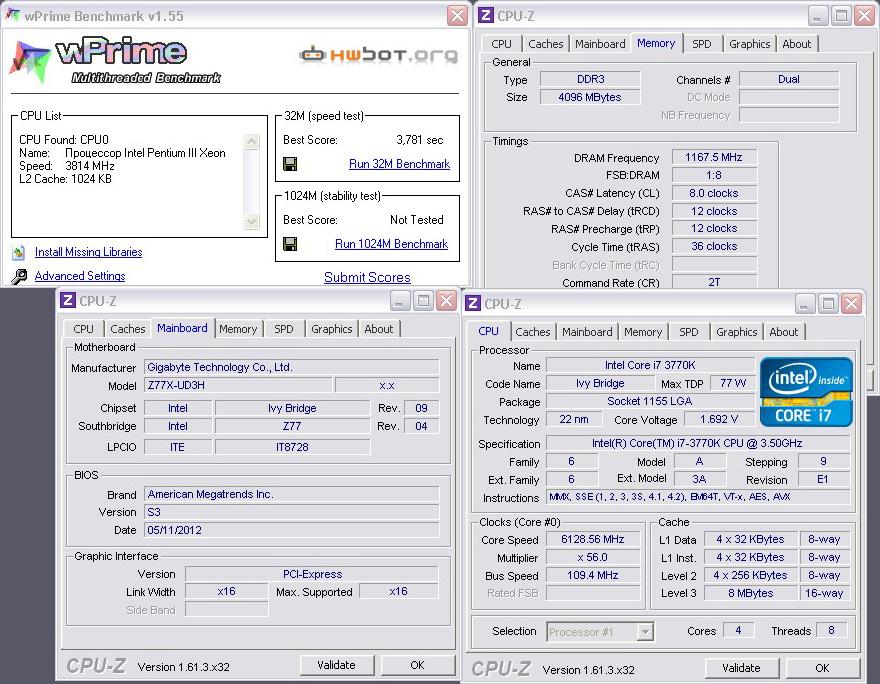Close the CPU-Z CPU window
This screenshot has width=880, height=684.
(x=851, y=304)
